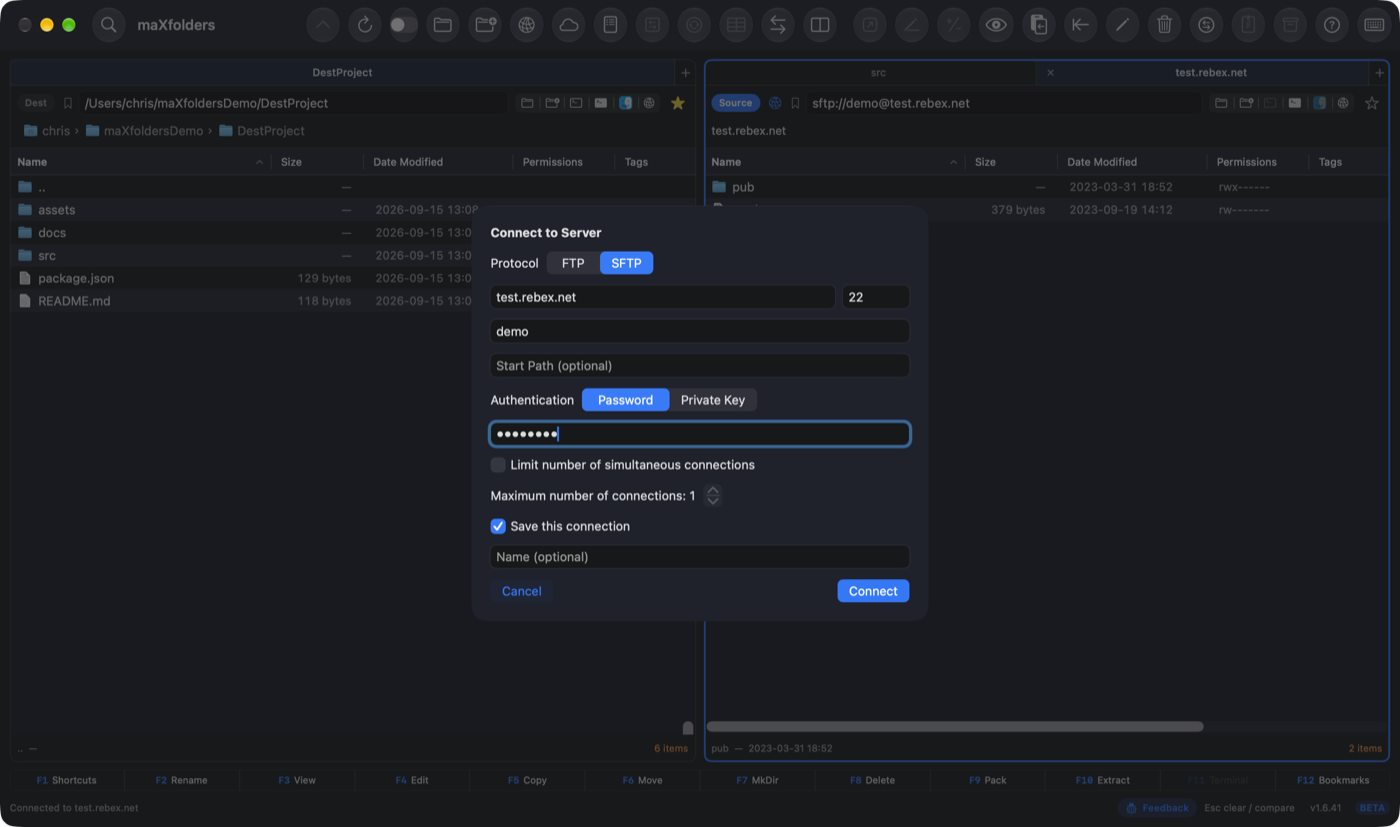Screen dimensions: 1400x827
Task: Open help with the question mark icon
Action: click(1332, 25)
